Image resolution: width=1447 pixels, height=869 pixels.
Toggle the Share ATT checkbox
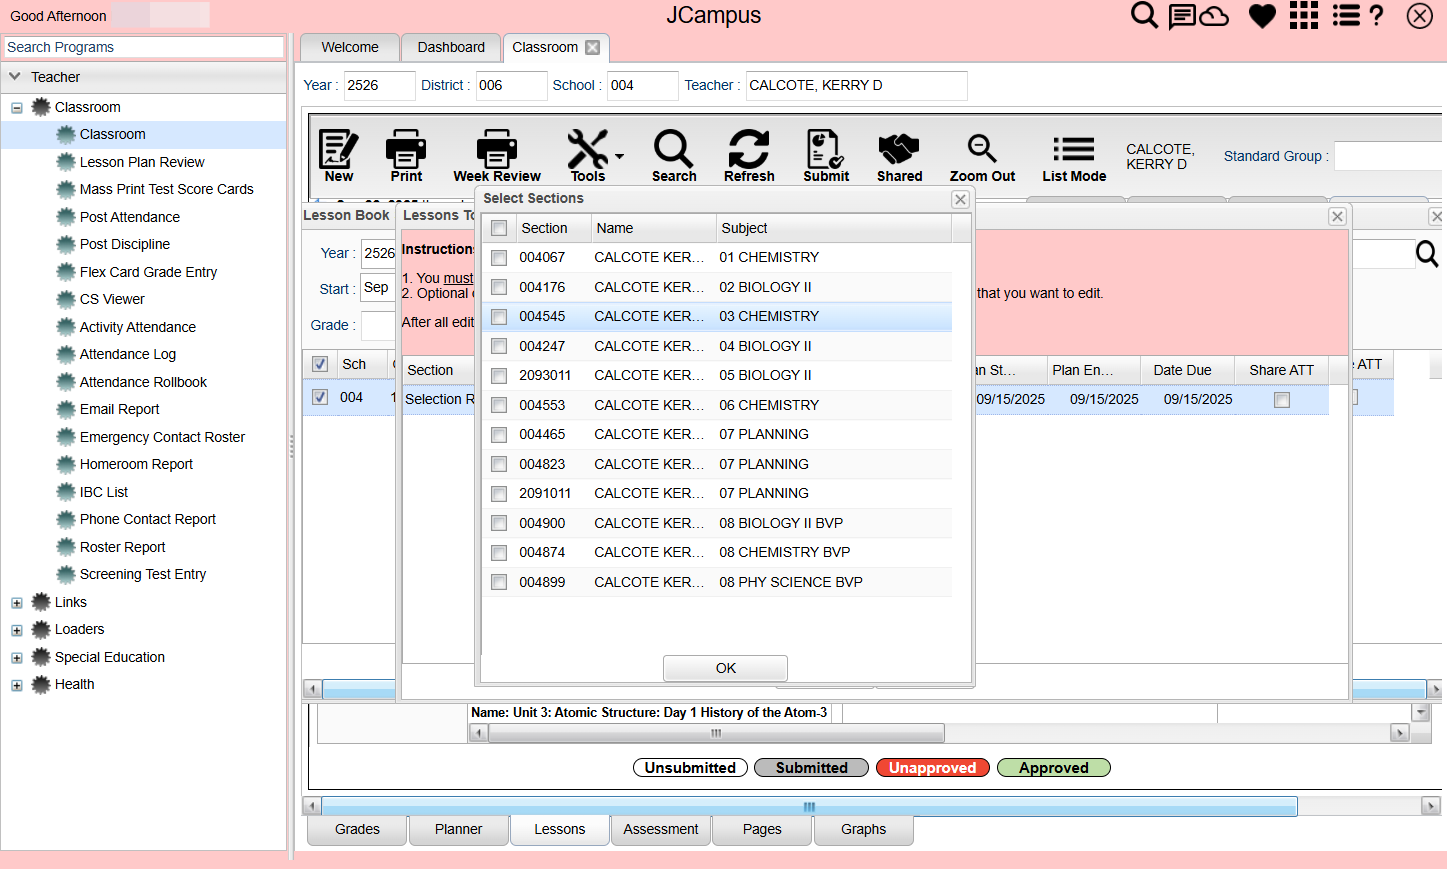[1282, 400]
